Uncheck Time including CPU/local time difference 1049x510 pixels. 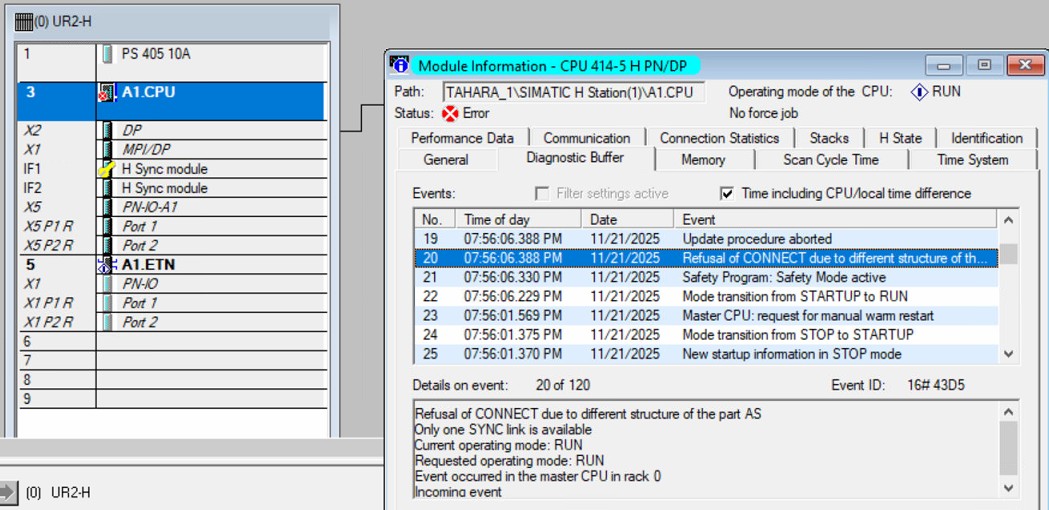pos(728,193)
